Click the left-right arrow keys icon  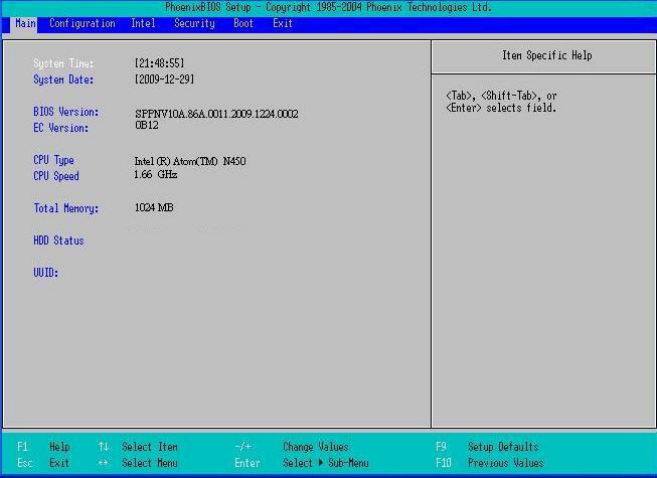point(103,463)
